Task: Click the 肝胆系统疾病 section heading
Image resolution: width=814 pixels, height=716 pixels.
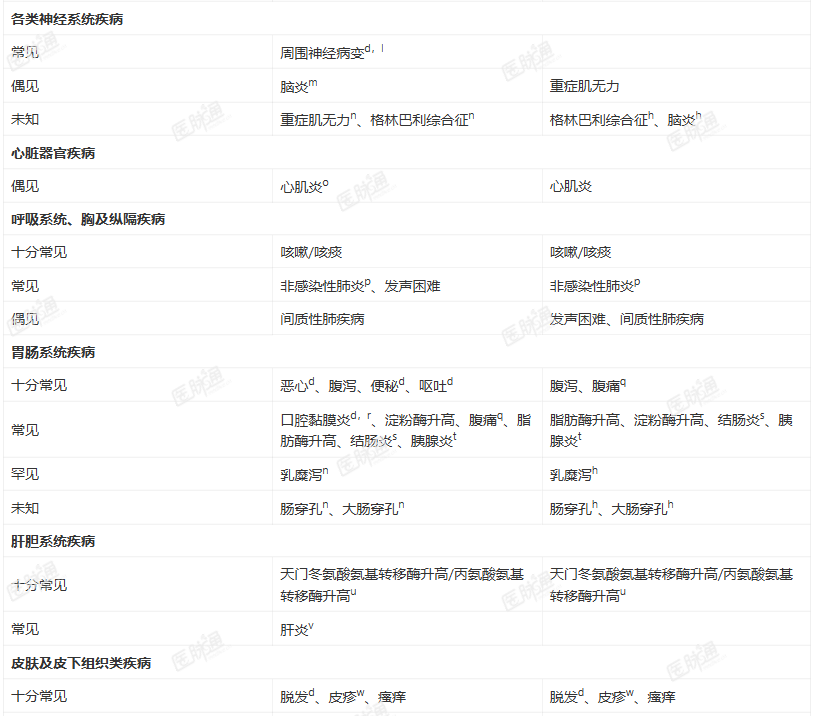Action: point(53,541)
